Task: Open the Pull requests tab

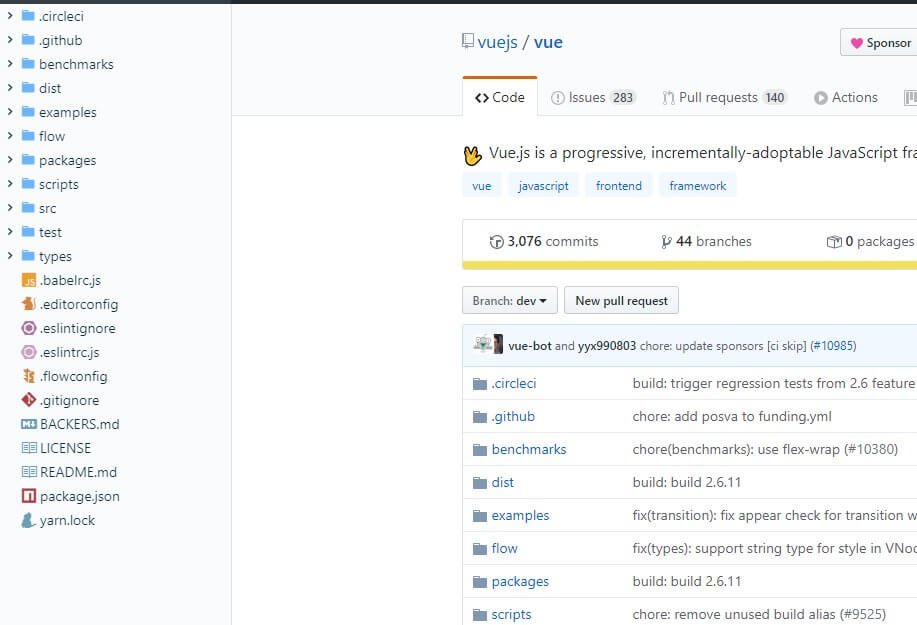Action: point(724,97)
